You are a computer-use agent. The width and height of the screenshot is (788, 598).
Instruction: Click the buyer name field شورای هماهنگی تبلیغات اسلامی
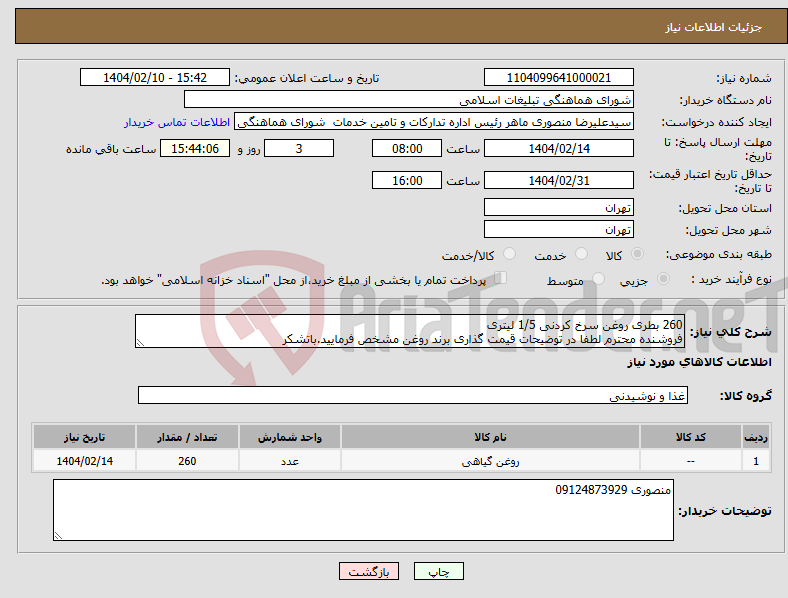point(409,99)
